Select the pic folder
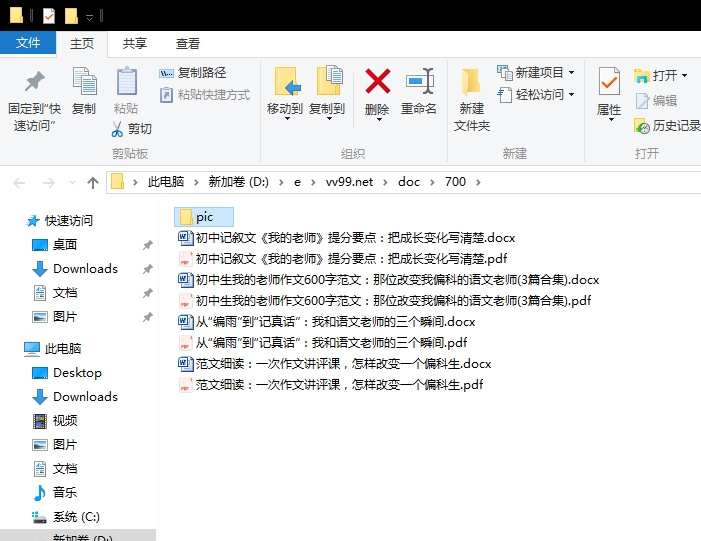 pos(204,217)
